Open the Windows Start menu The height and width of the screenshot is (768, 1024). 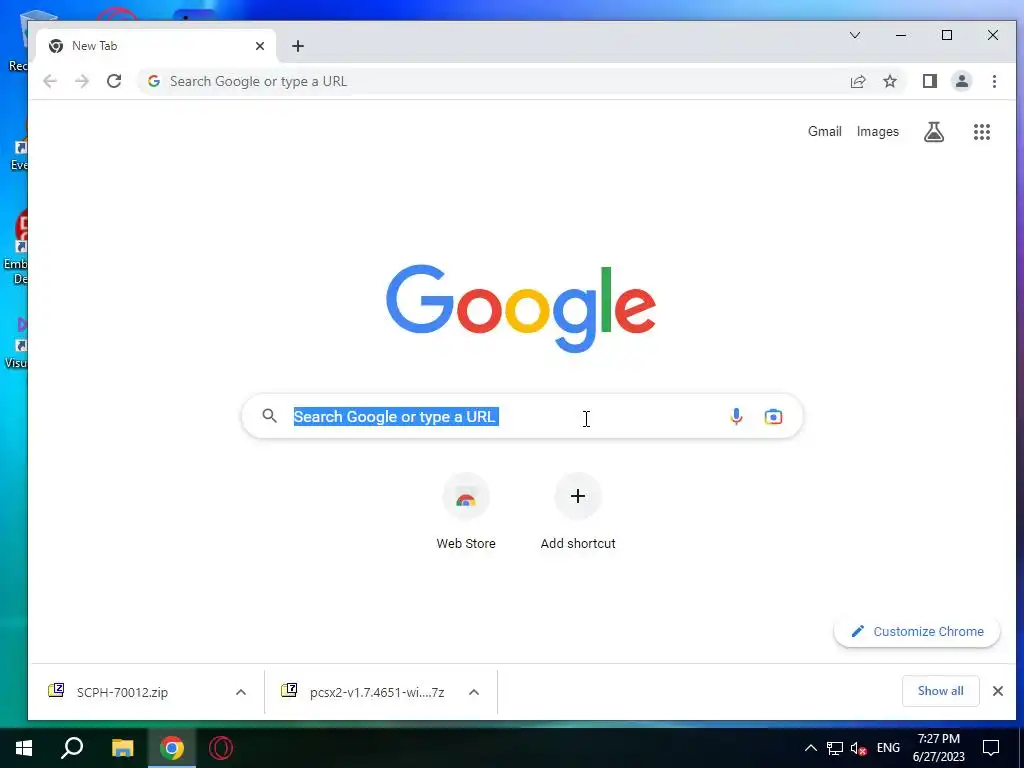(x=24, y=748)
